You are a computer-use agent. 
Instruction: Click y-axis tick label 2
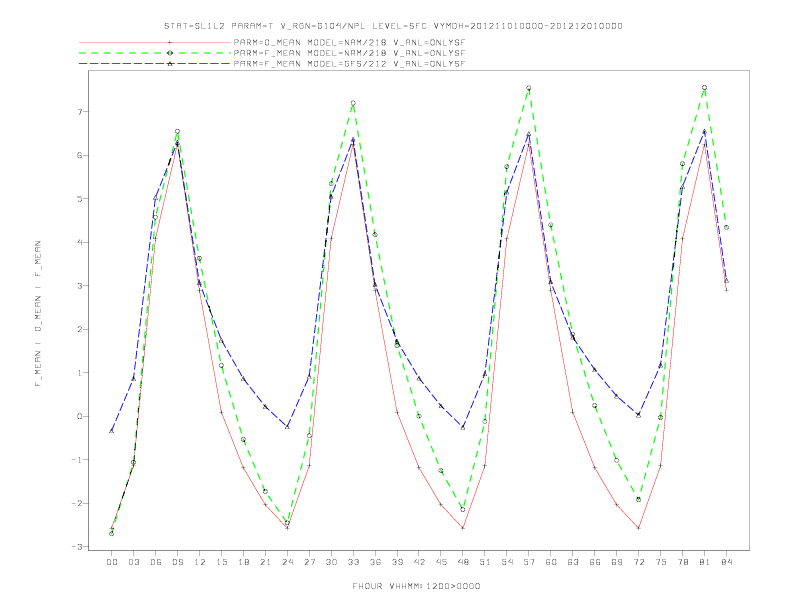(x=80, y=329)
